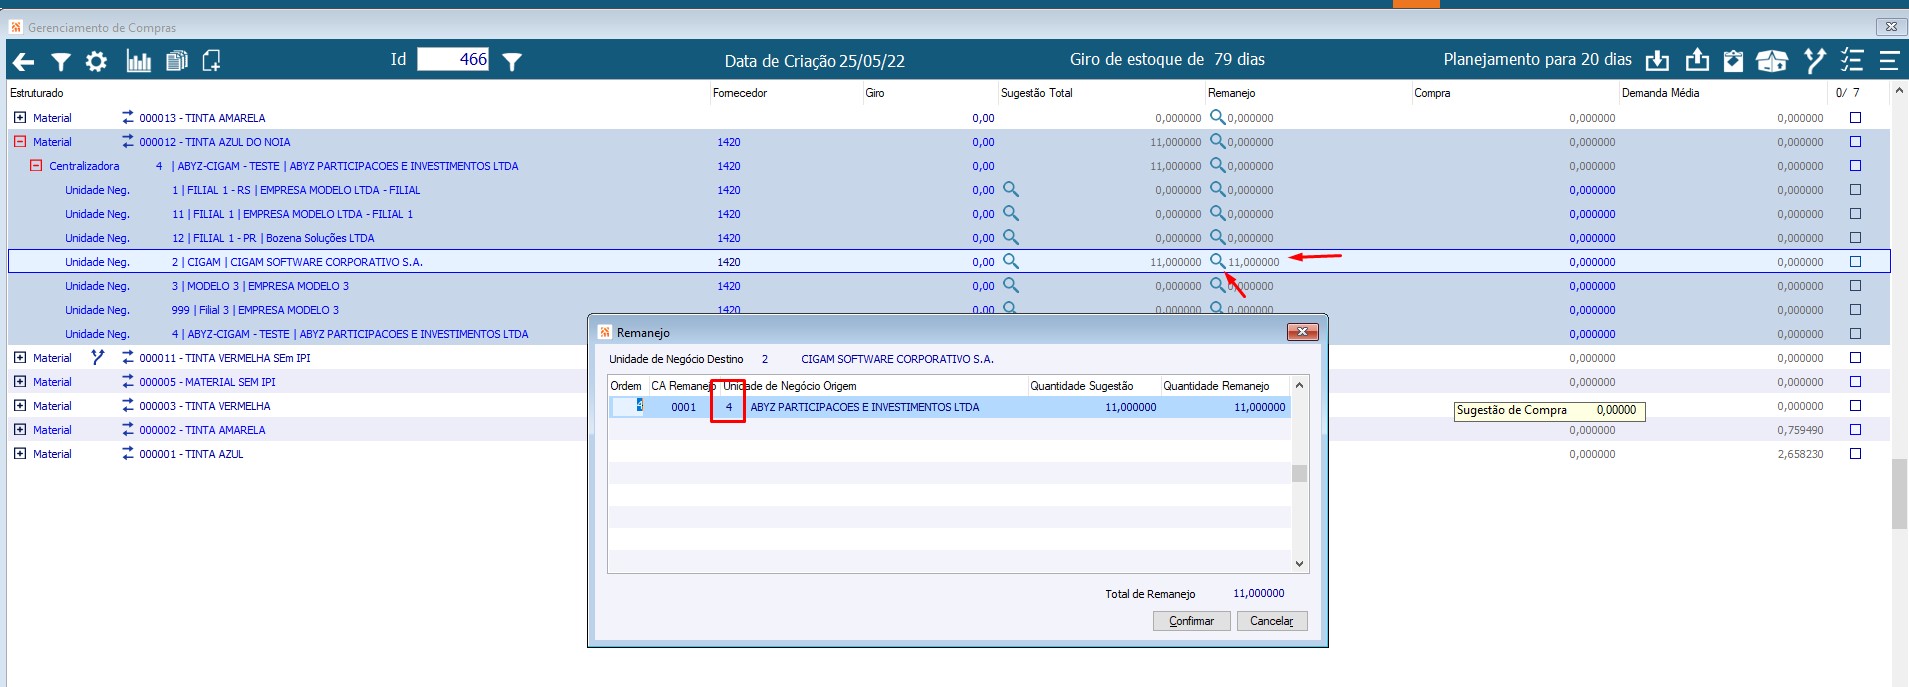Open the hamburger menu icon
Screen dimensions: 1909x687
click(1889, 61)
